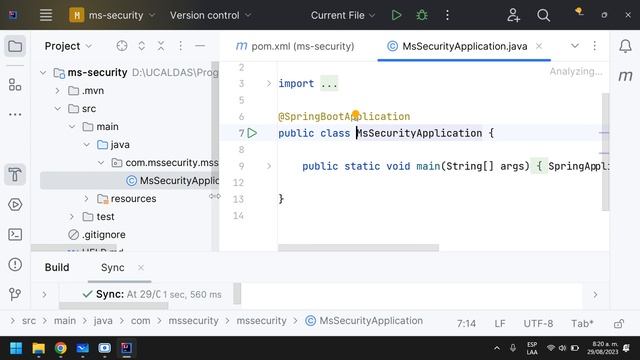This screenshot has height=360, width=640.
Task: Hide the Project panel
Action: point(200,46)
